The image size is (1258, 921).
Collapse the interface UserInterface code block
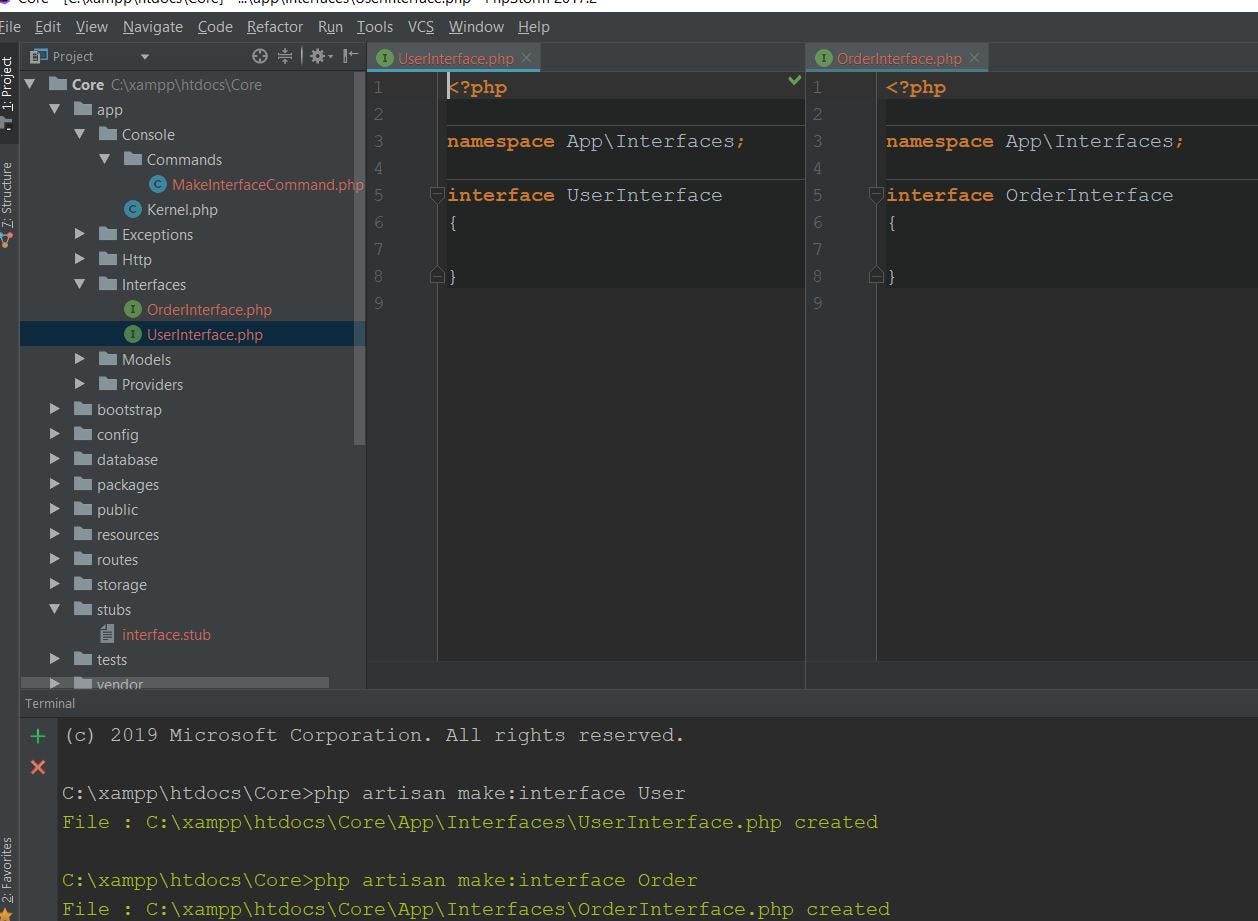pos(437,195)
